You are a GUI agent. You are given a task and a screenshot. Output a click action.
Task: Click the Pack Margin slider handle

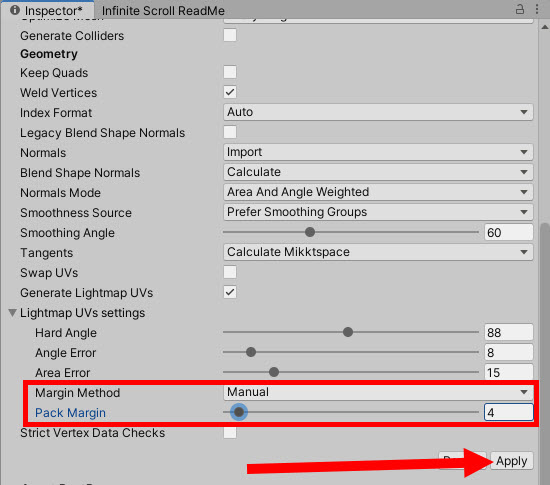pyautogui.click(x=239, y=412)
